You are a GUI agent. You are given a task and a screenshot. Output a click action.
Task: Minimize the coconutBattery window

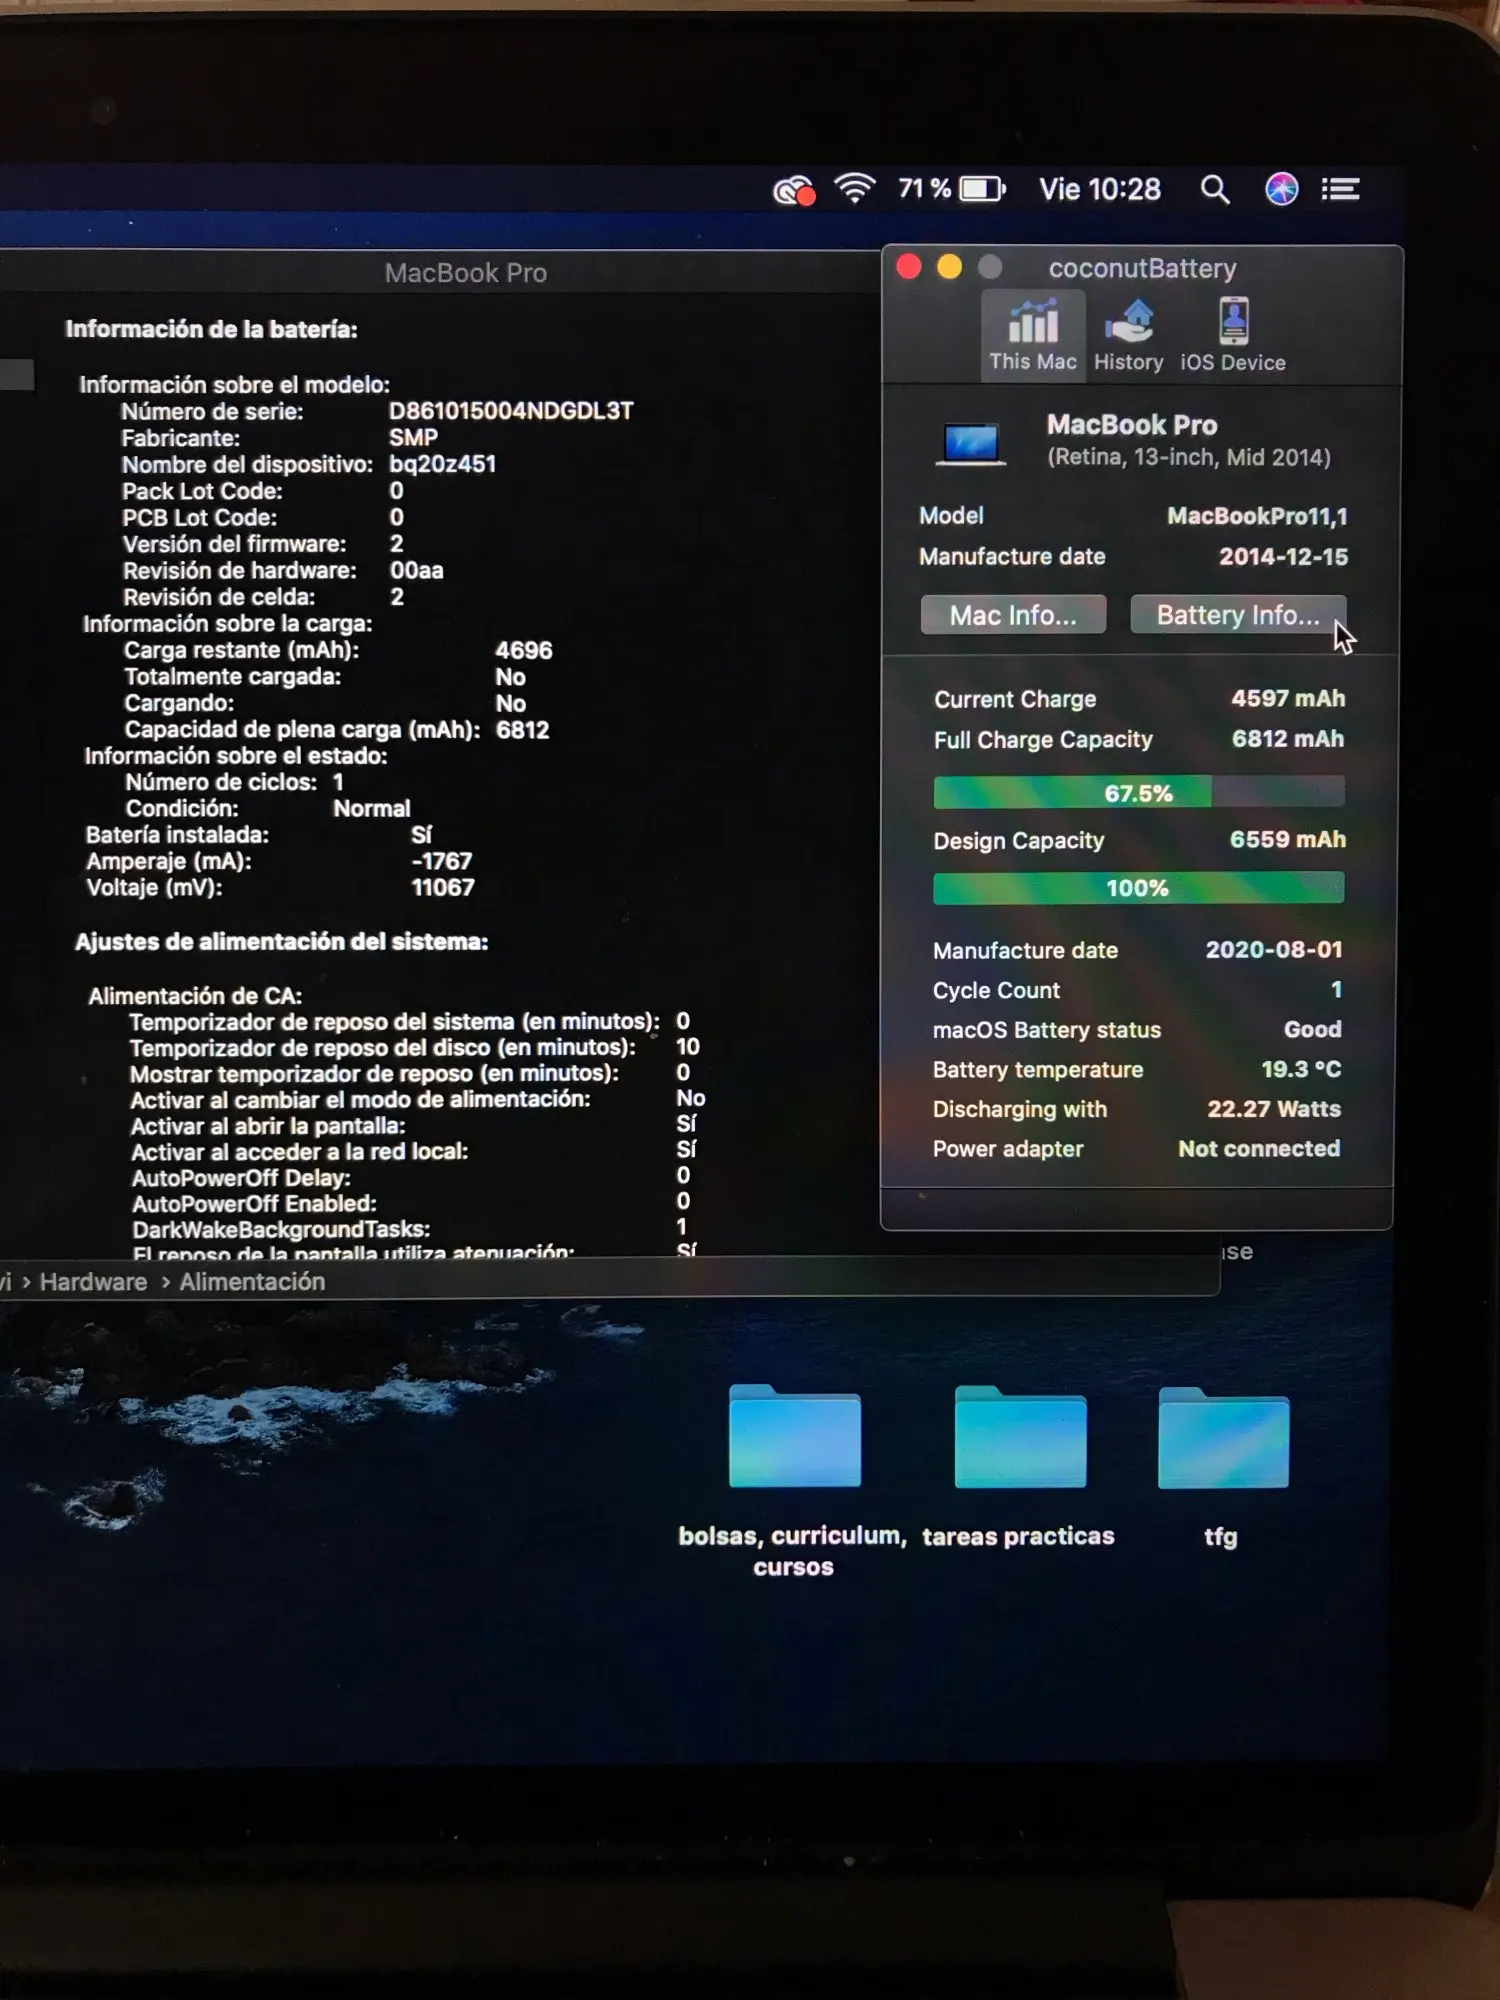point(949,267)
